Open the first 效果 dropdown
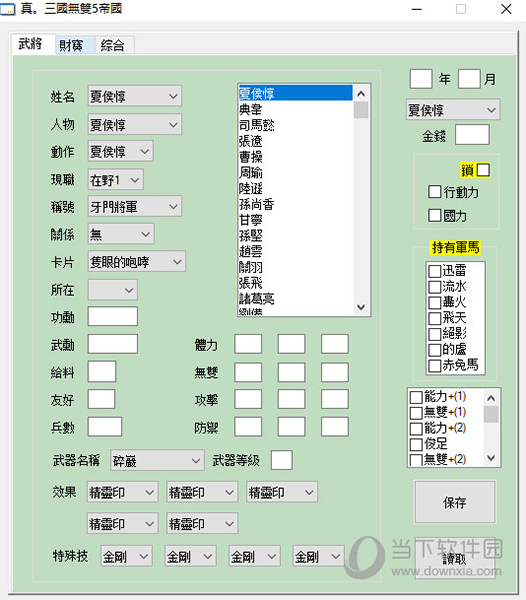 tap(122, 492)
